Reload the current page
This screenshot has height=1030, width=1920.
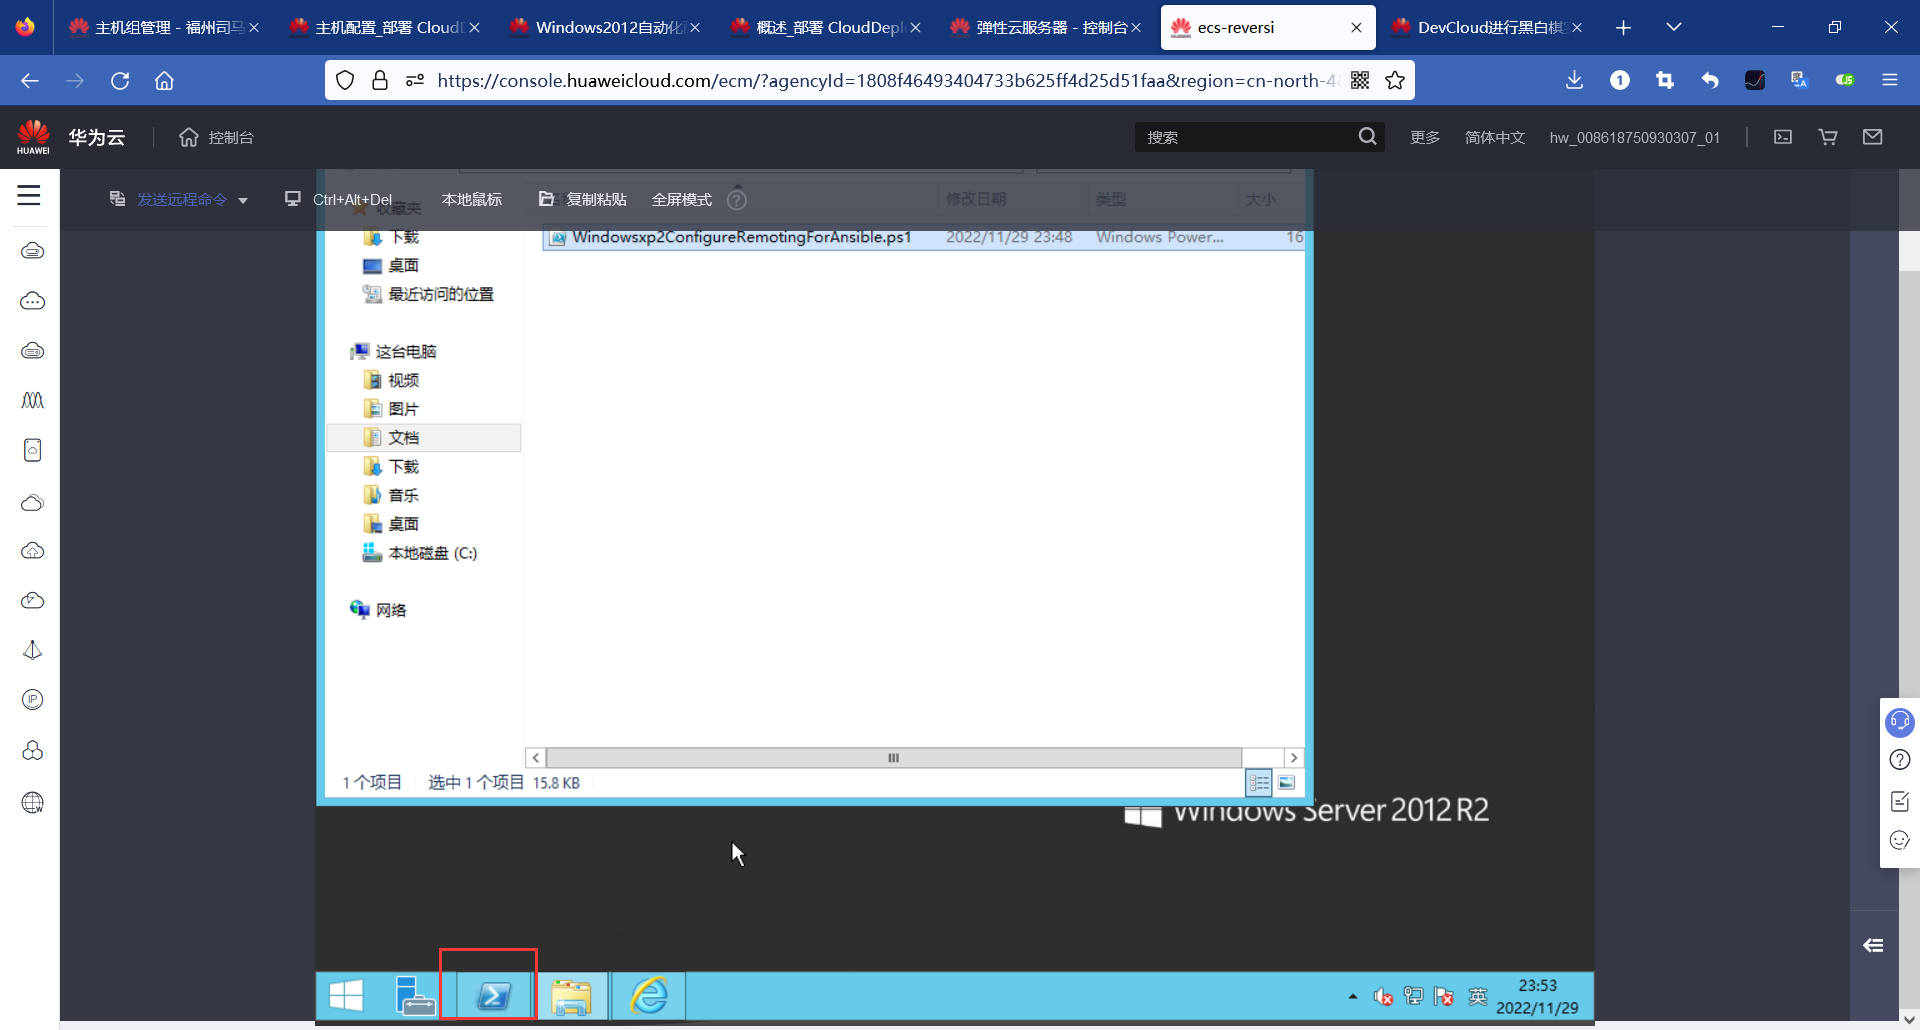[120, 81]
